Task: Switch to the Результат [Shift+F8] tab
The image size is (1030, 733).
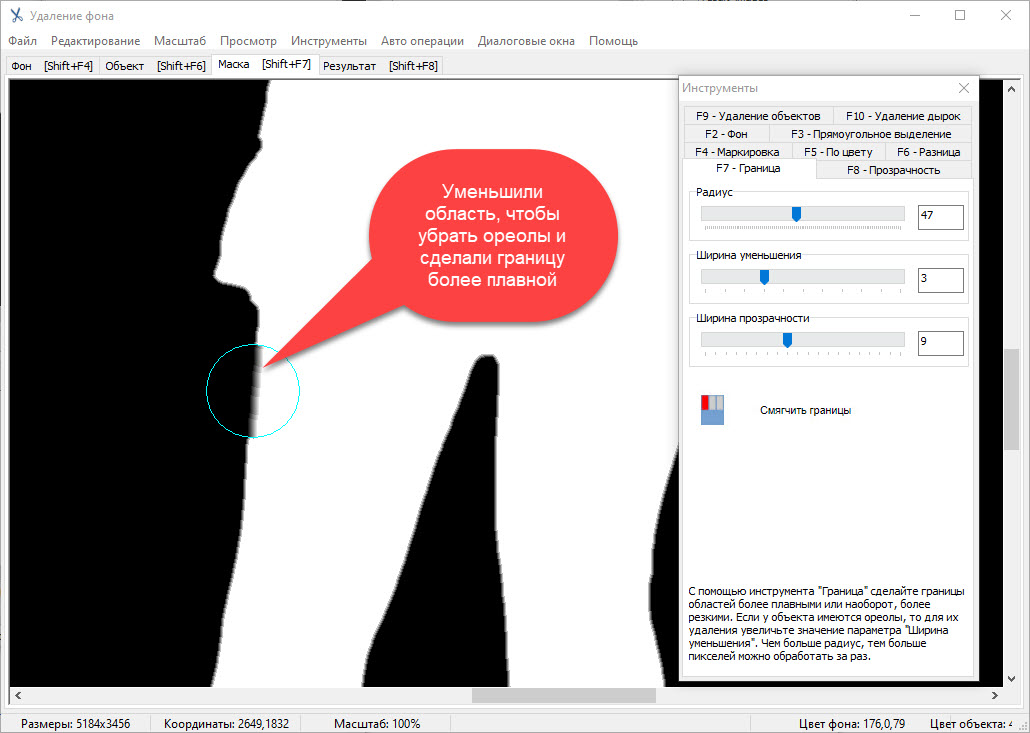Action: coord(380,66)
